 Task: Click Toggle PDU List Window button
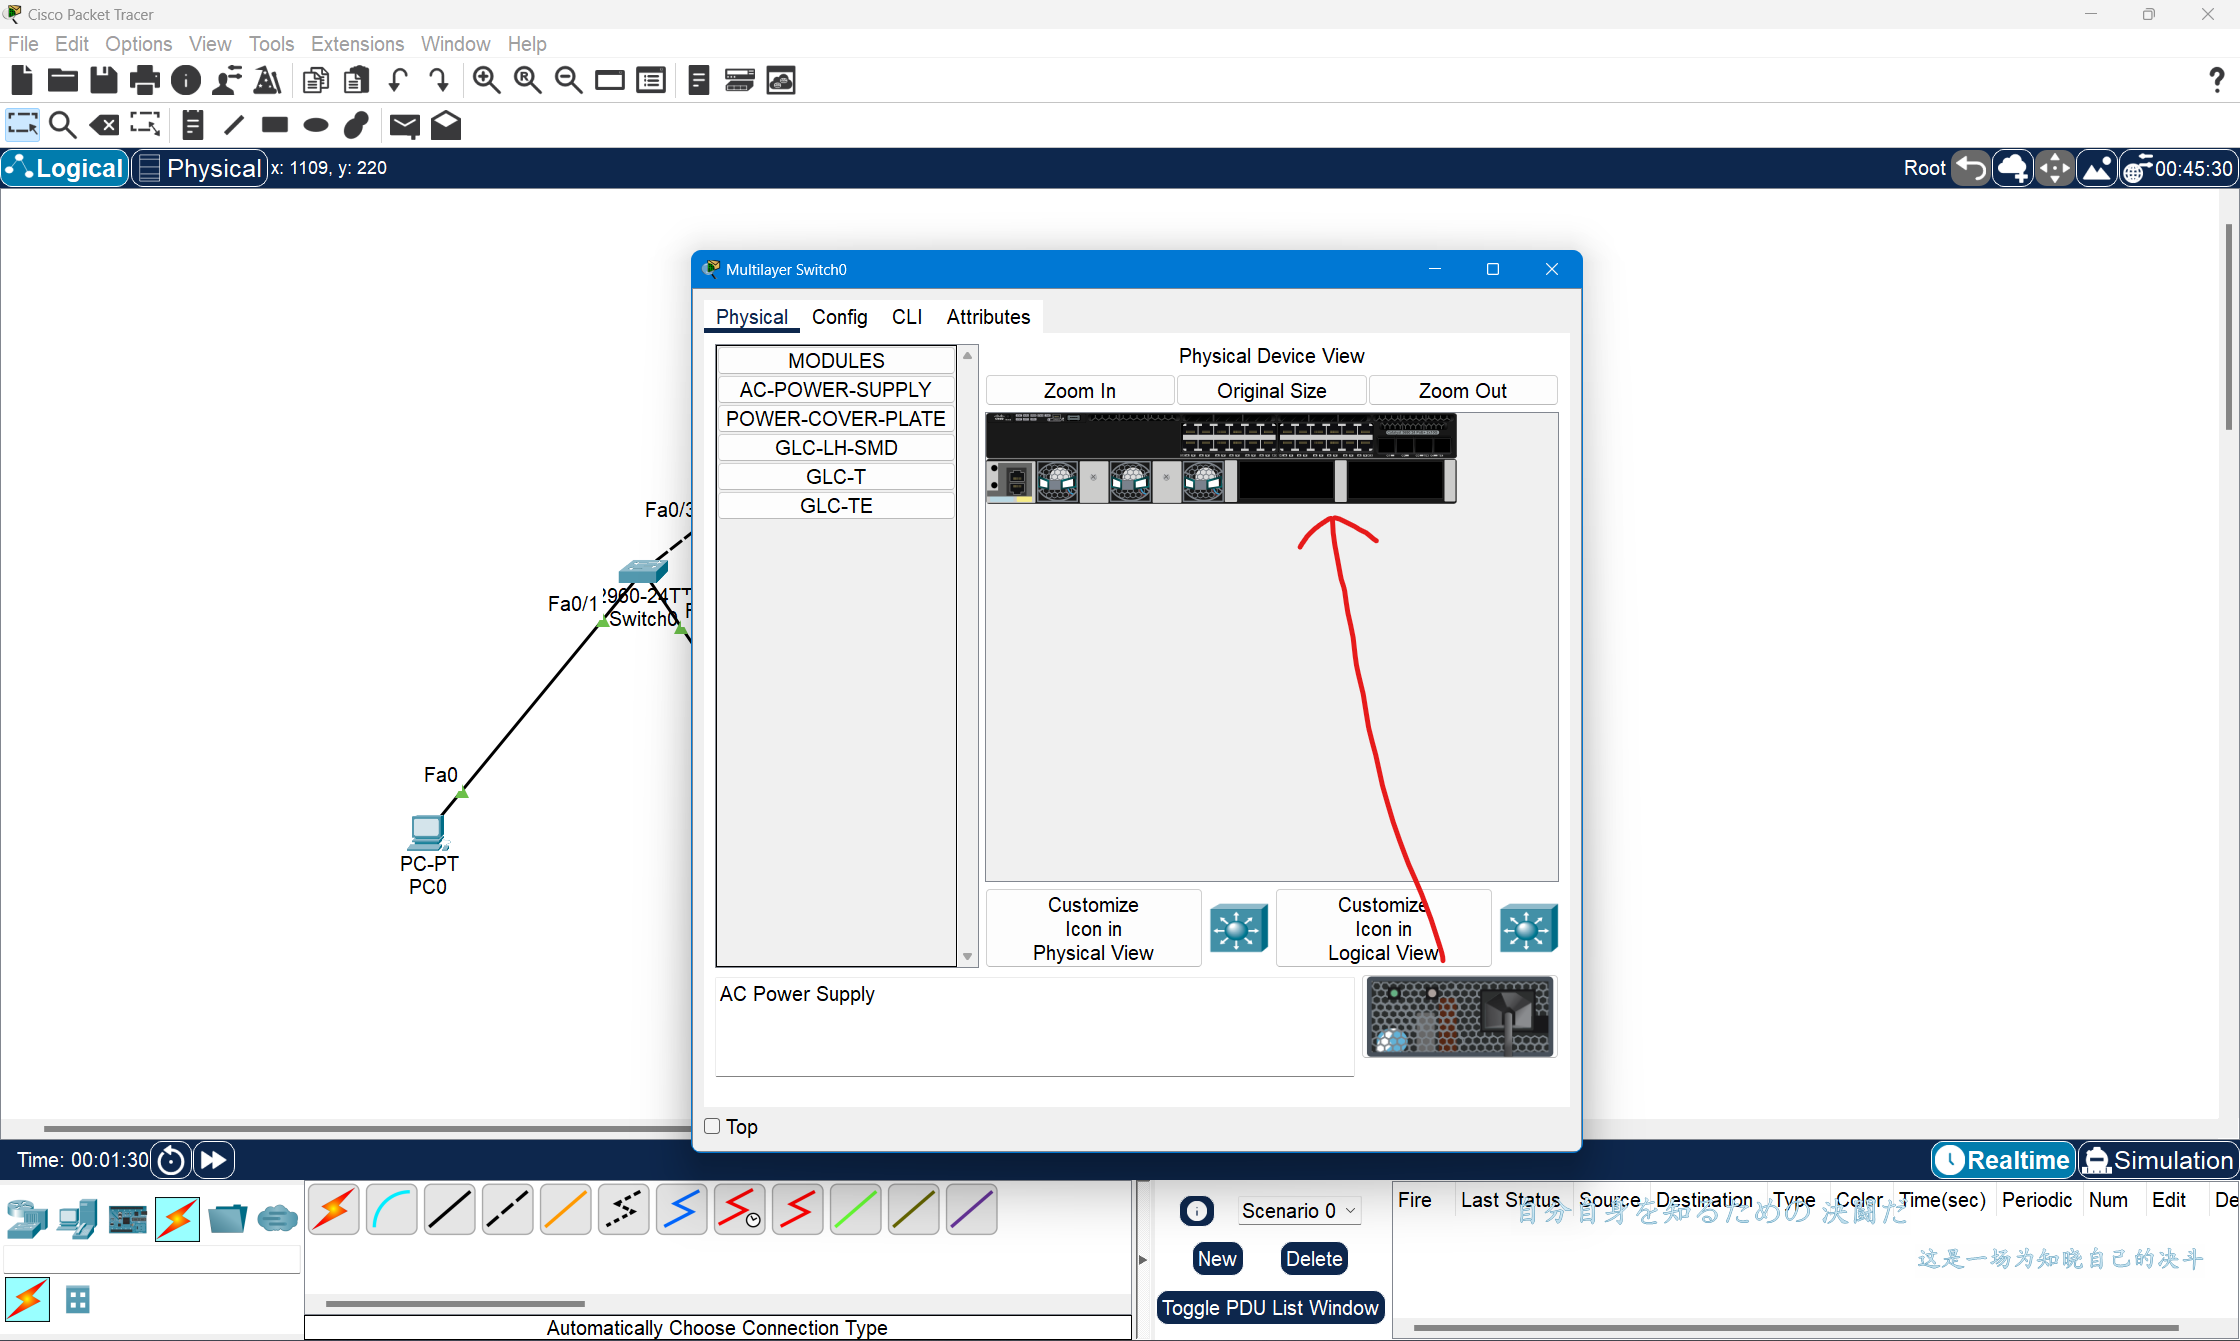1270,1308
